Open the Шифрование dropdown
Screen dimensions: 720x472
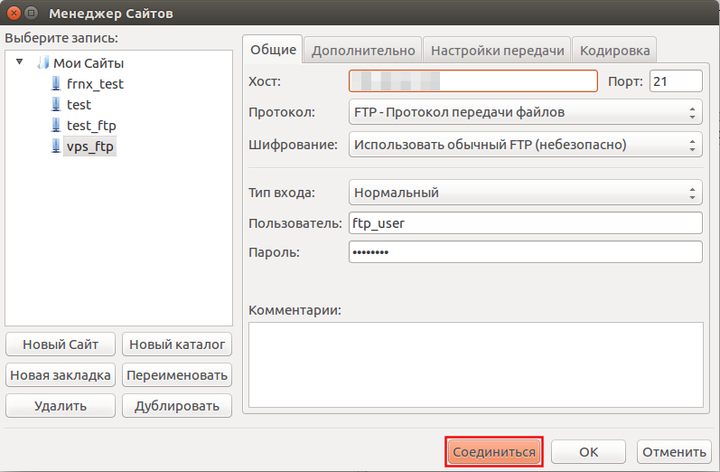(x=525, y=145)
